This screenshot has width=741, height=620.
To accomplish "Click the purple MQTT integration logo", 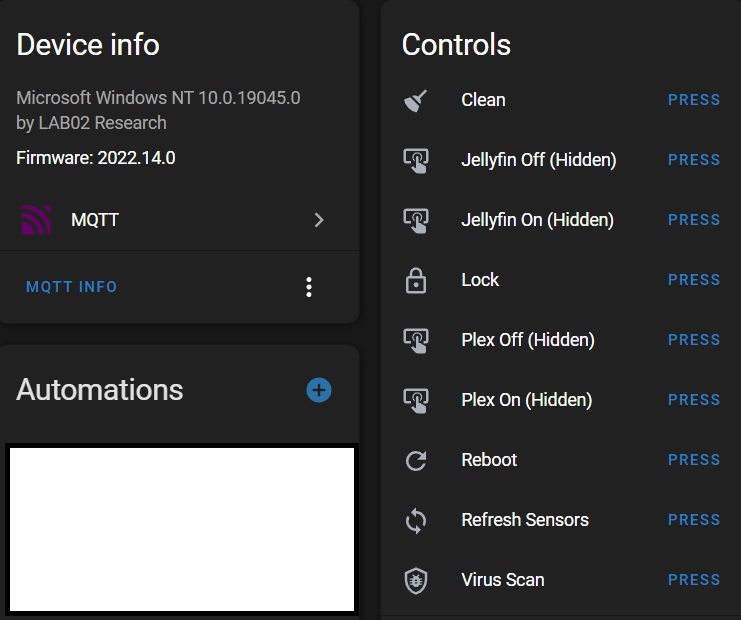I will [x=36, y=220].
